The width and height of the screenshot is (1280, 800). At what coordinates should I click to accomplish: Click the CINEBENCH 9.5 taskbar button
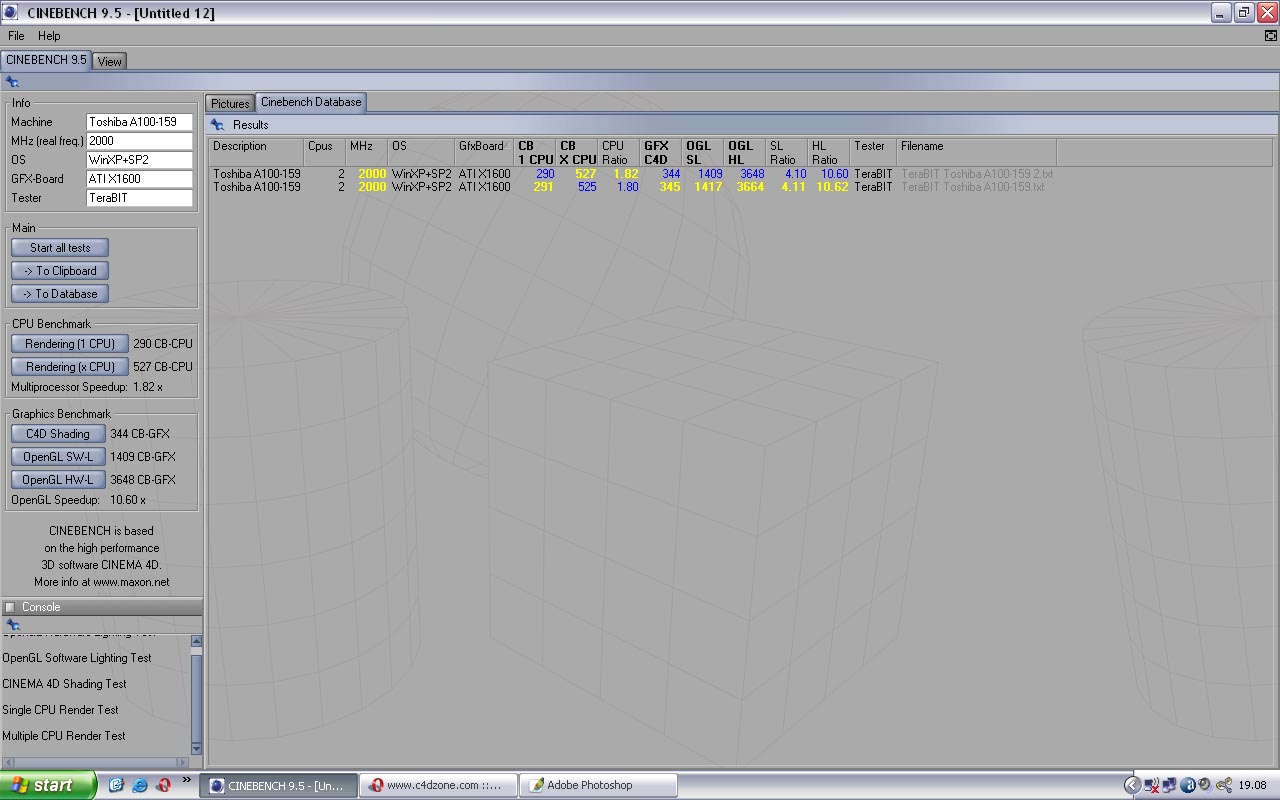[278, 785]
